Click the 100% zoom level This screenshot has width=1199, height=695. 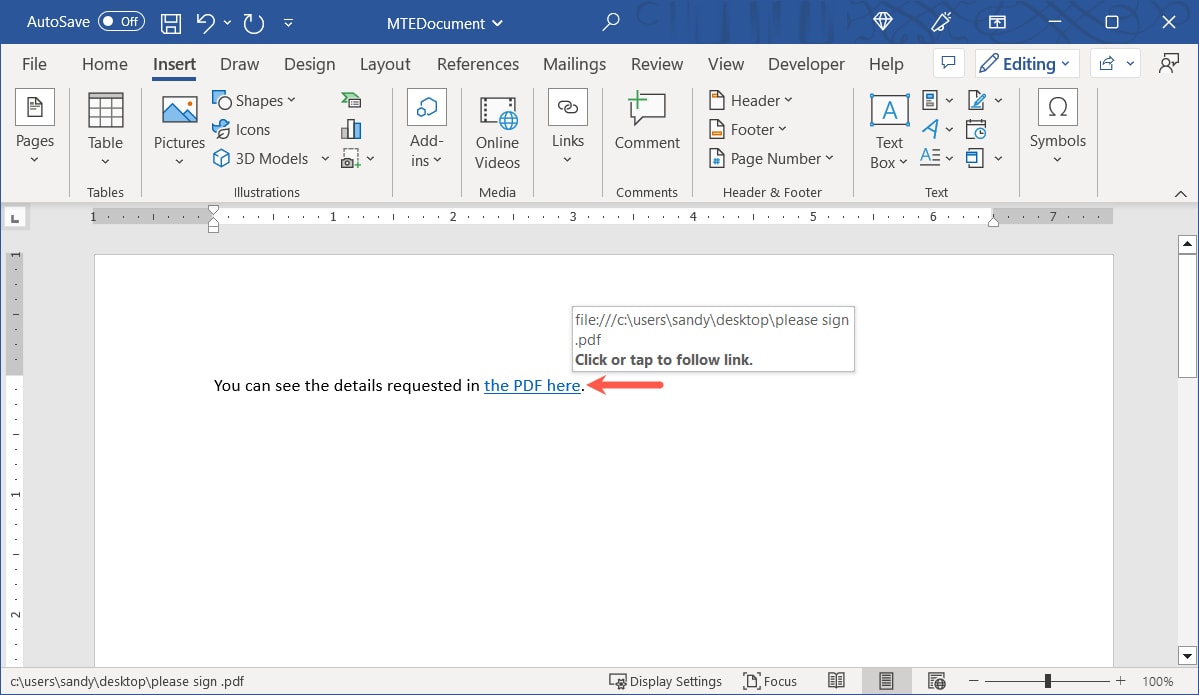1158,681
